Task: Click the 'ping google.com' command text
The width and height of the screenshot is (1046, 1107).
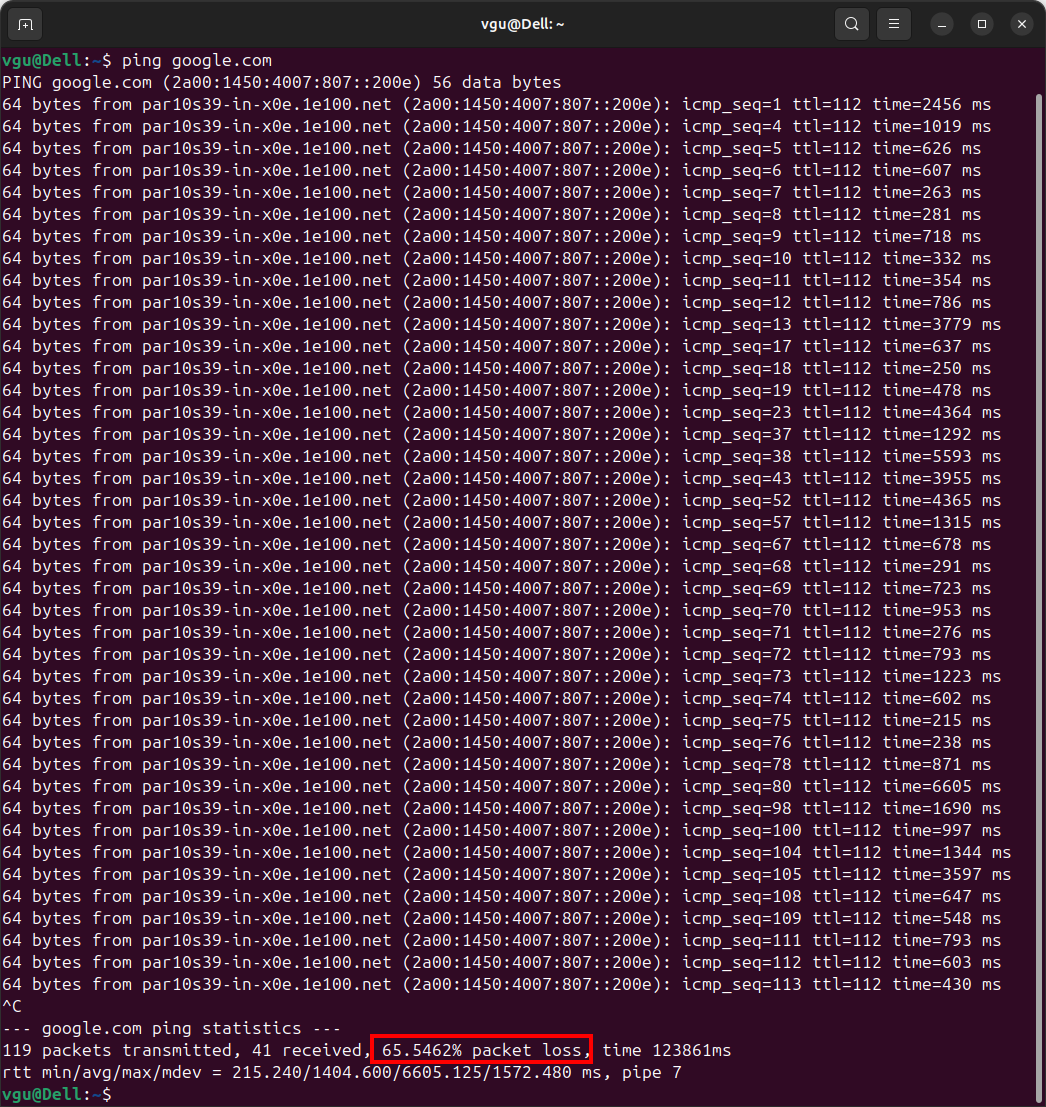Action: click(x=197, y=61)
